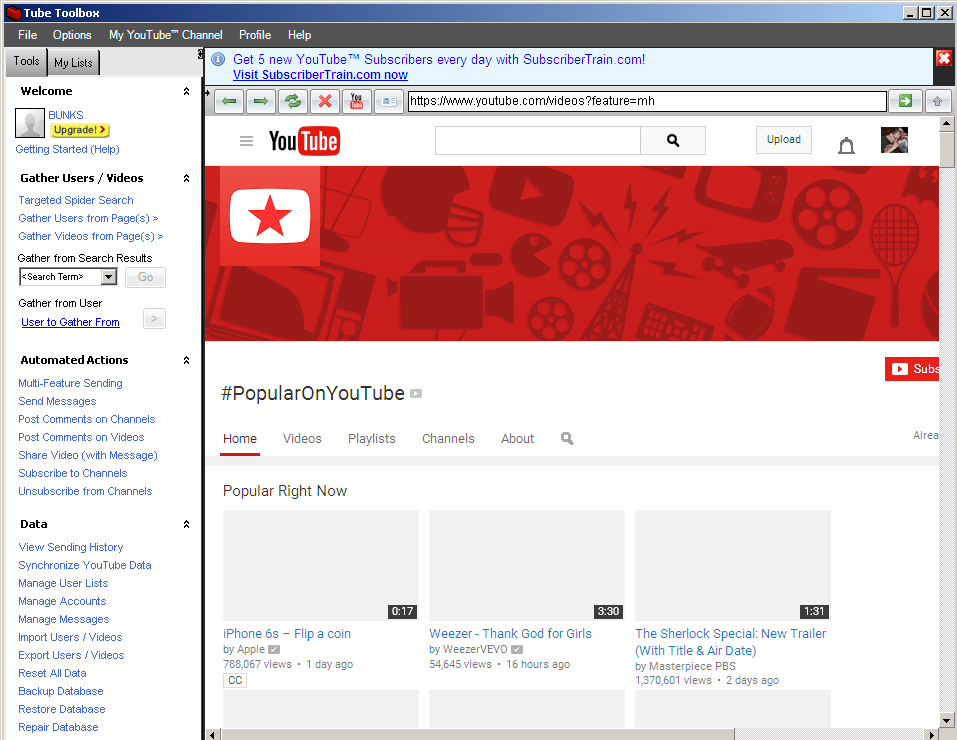Image resolution: width=957 pixels, height=740 pixels.
Task: Open Synchronize YouTube Data
Action: point(85,565)
